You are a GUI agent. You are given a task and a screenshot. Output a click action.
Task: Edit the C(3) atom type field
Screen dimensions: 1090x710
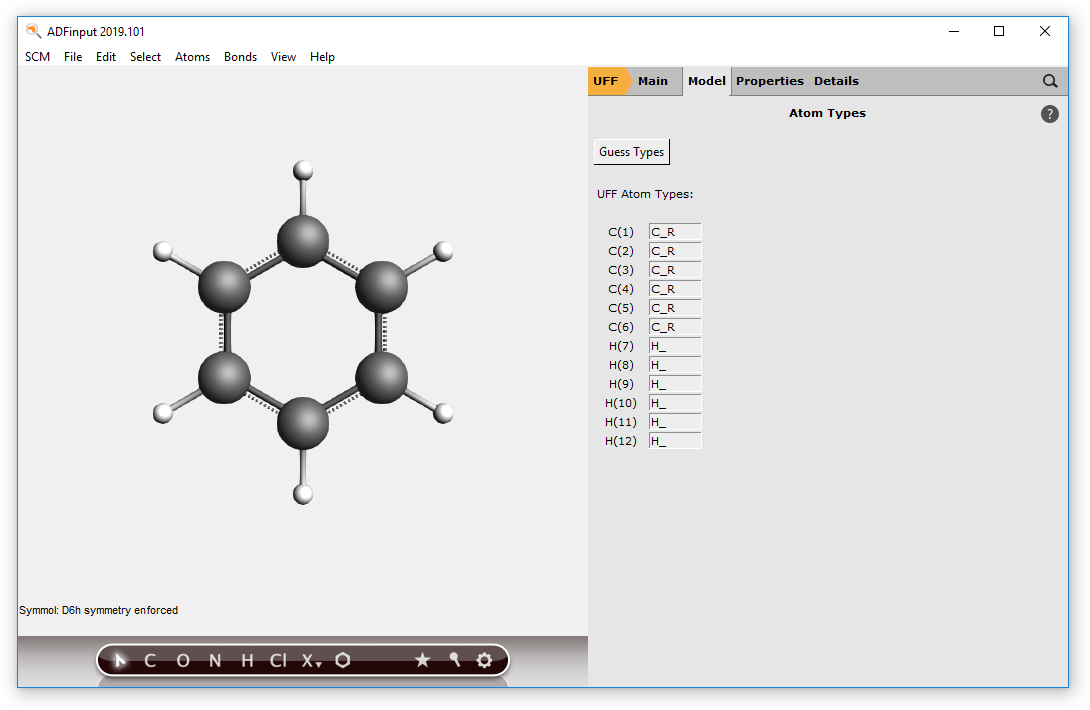(675, 270)
